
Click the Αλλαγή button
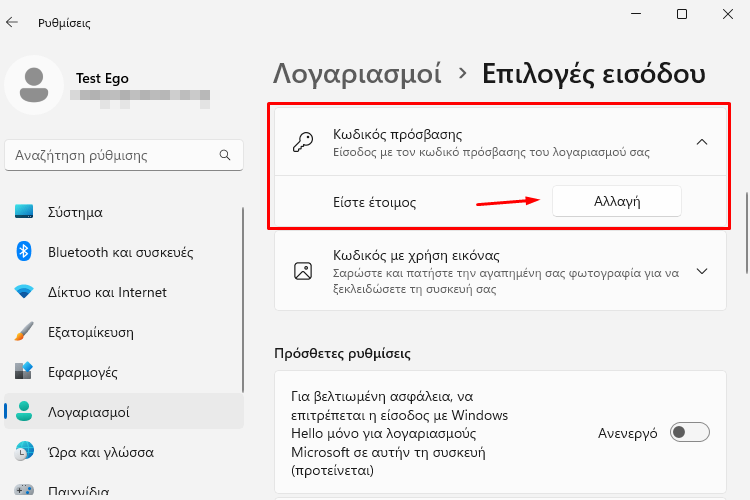(617, 201)
